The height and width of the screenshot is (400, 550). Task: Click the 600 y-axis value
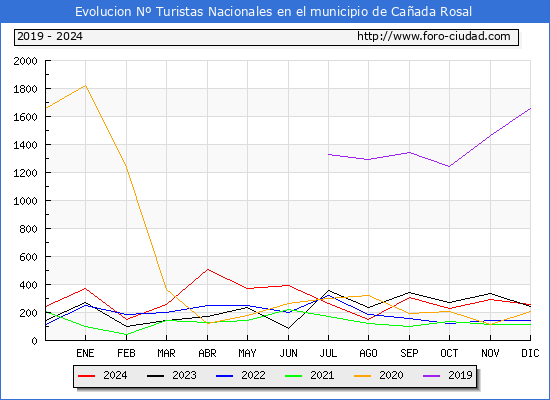click(x=28, y=257)
